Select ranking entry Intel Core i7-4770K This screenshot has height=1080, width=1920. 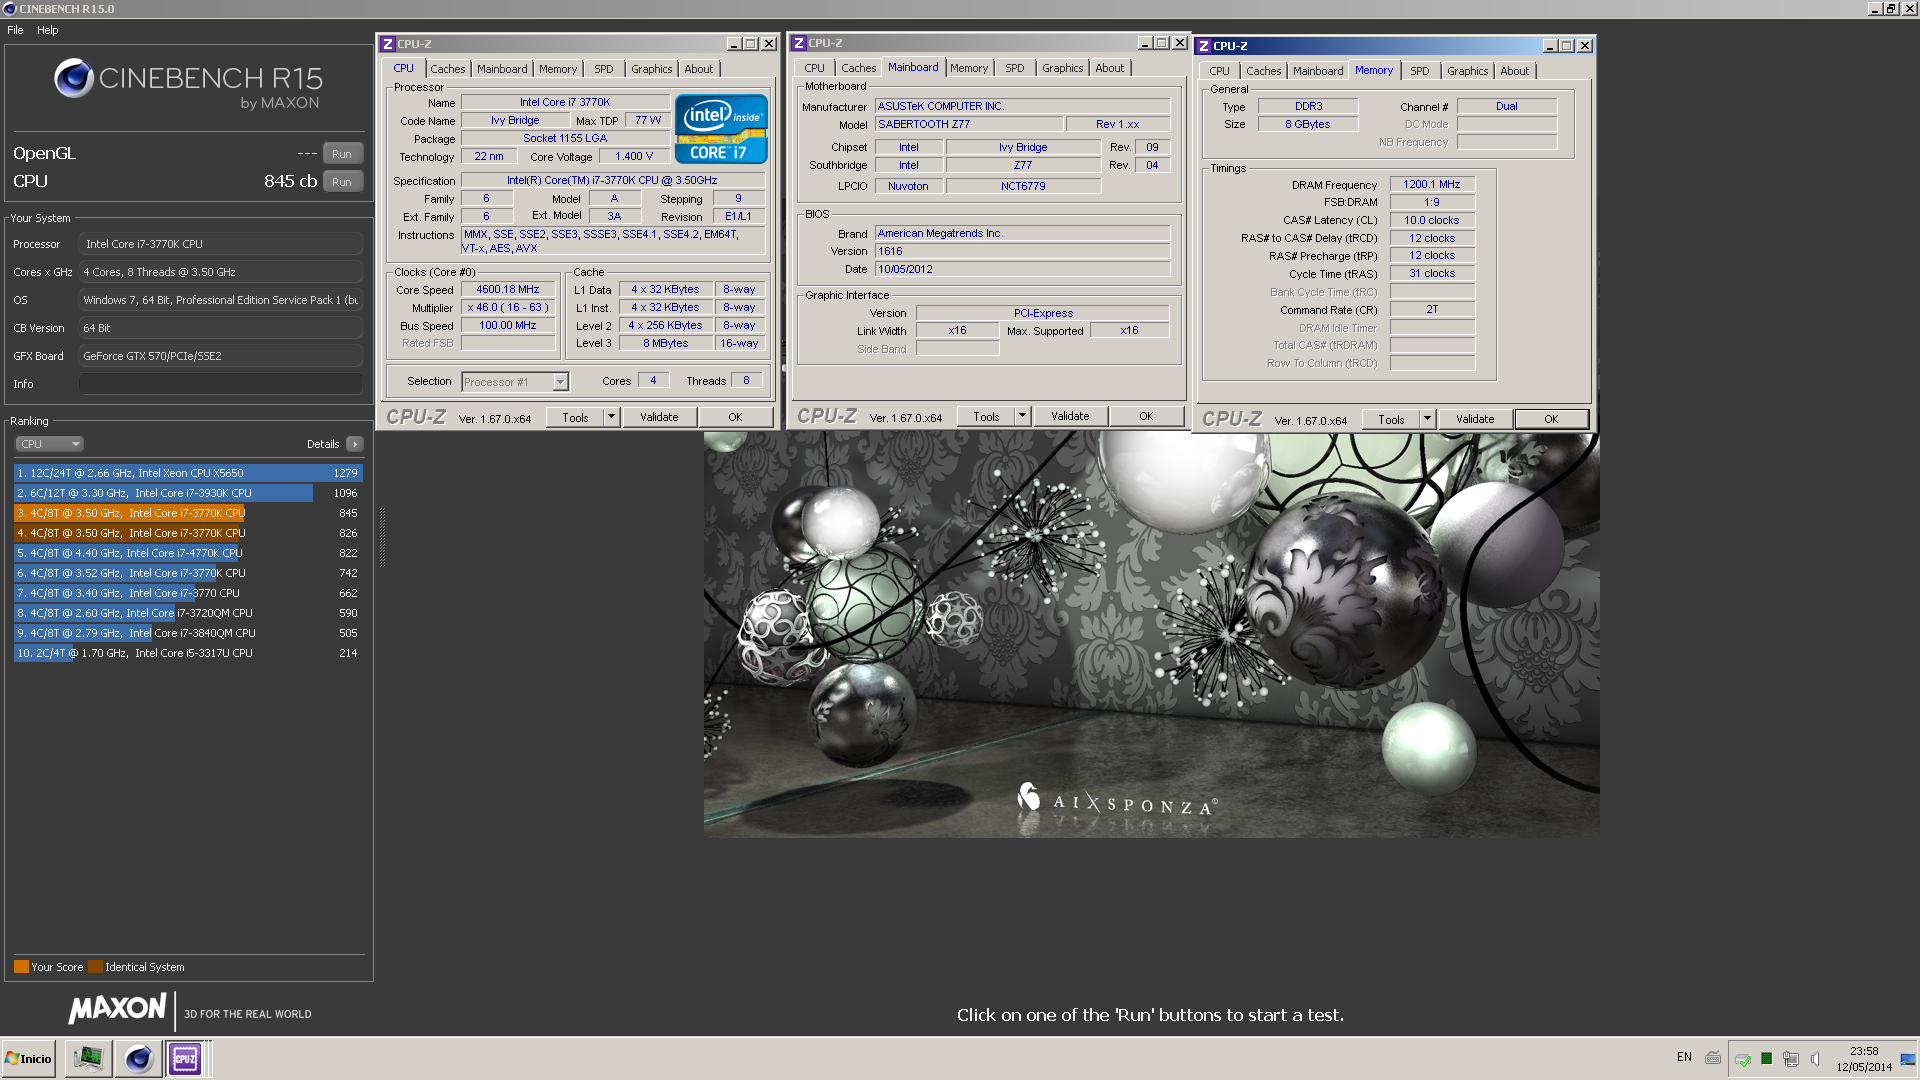tap(188, 553)
